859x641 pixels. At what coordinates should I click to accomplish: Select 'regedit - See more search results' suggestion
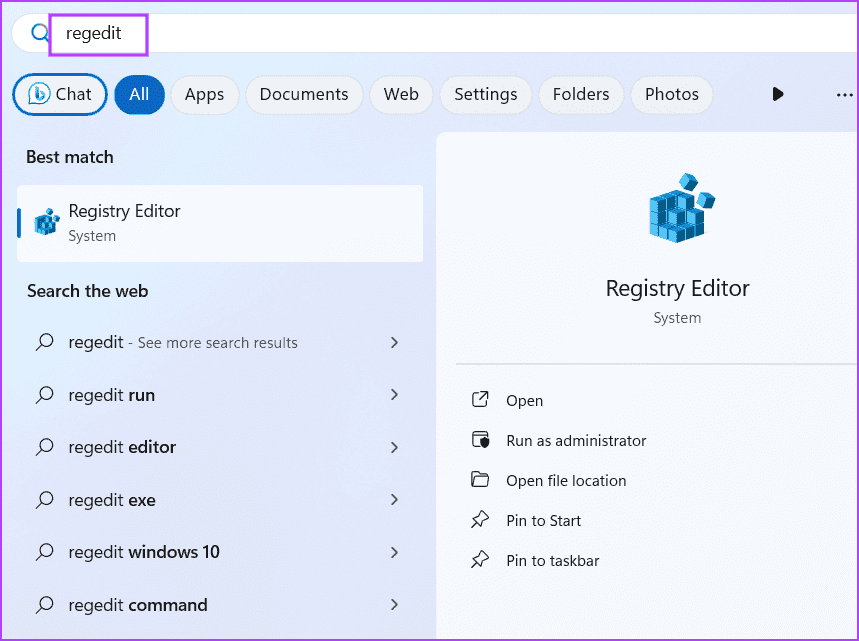pyautogui.click(x=219, y=342)
